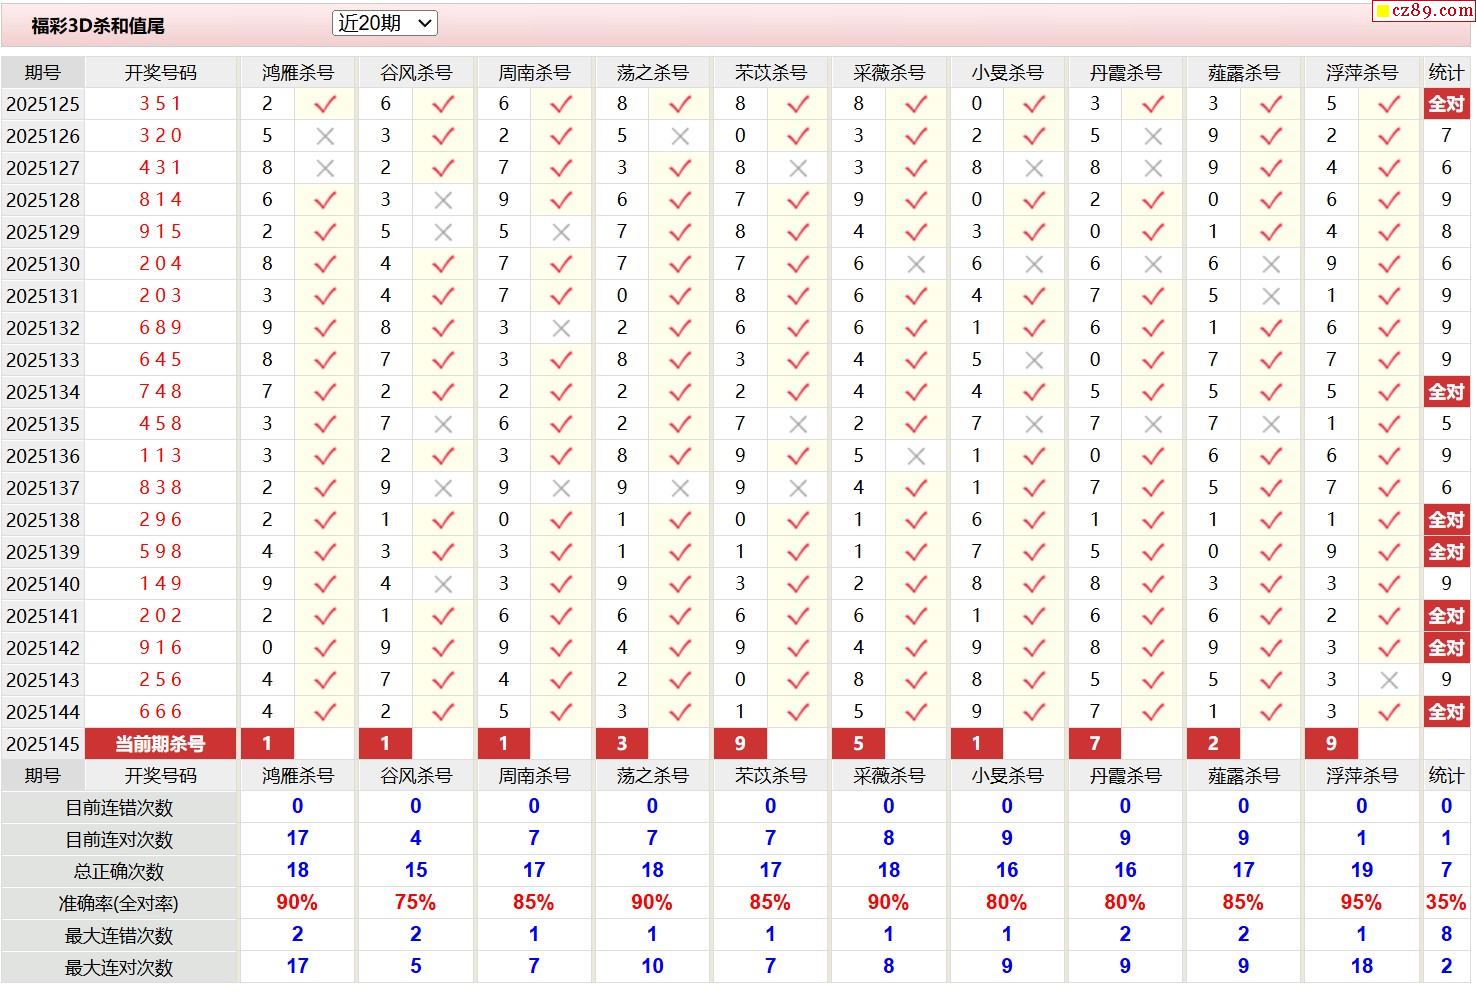
Task: Click winning numbers 6 6 6
Action: pyautogui.click(x=161, y=712)
